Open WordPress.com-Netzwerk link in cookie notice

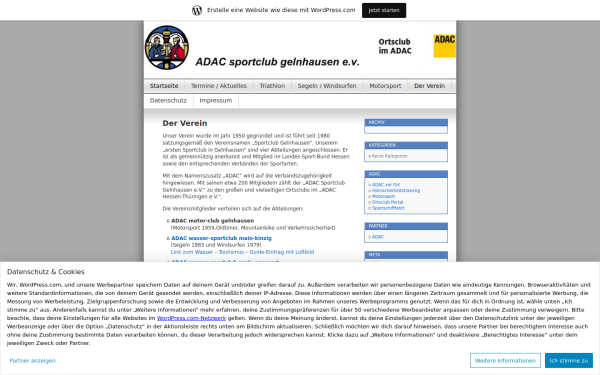point(191,318)
